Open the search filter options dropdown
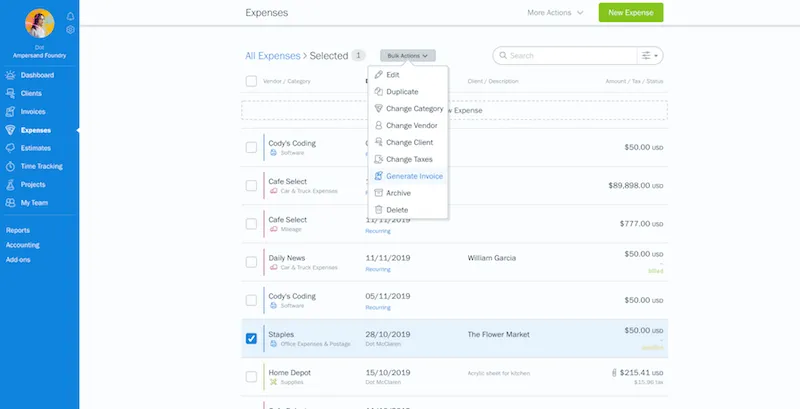800x409 pixels. point(651,56)
